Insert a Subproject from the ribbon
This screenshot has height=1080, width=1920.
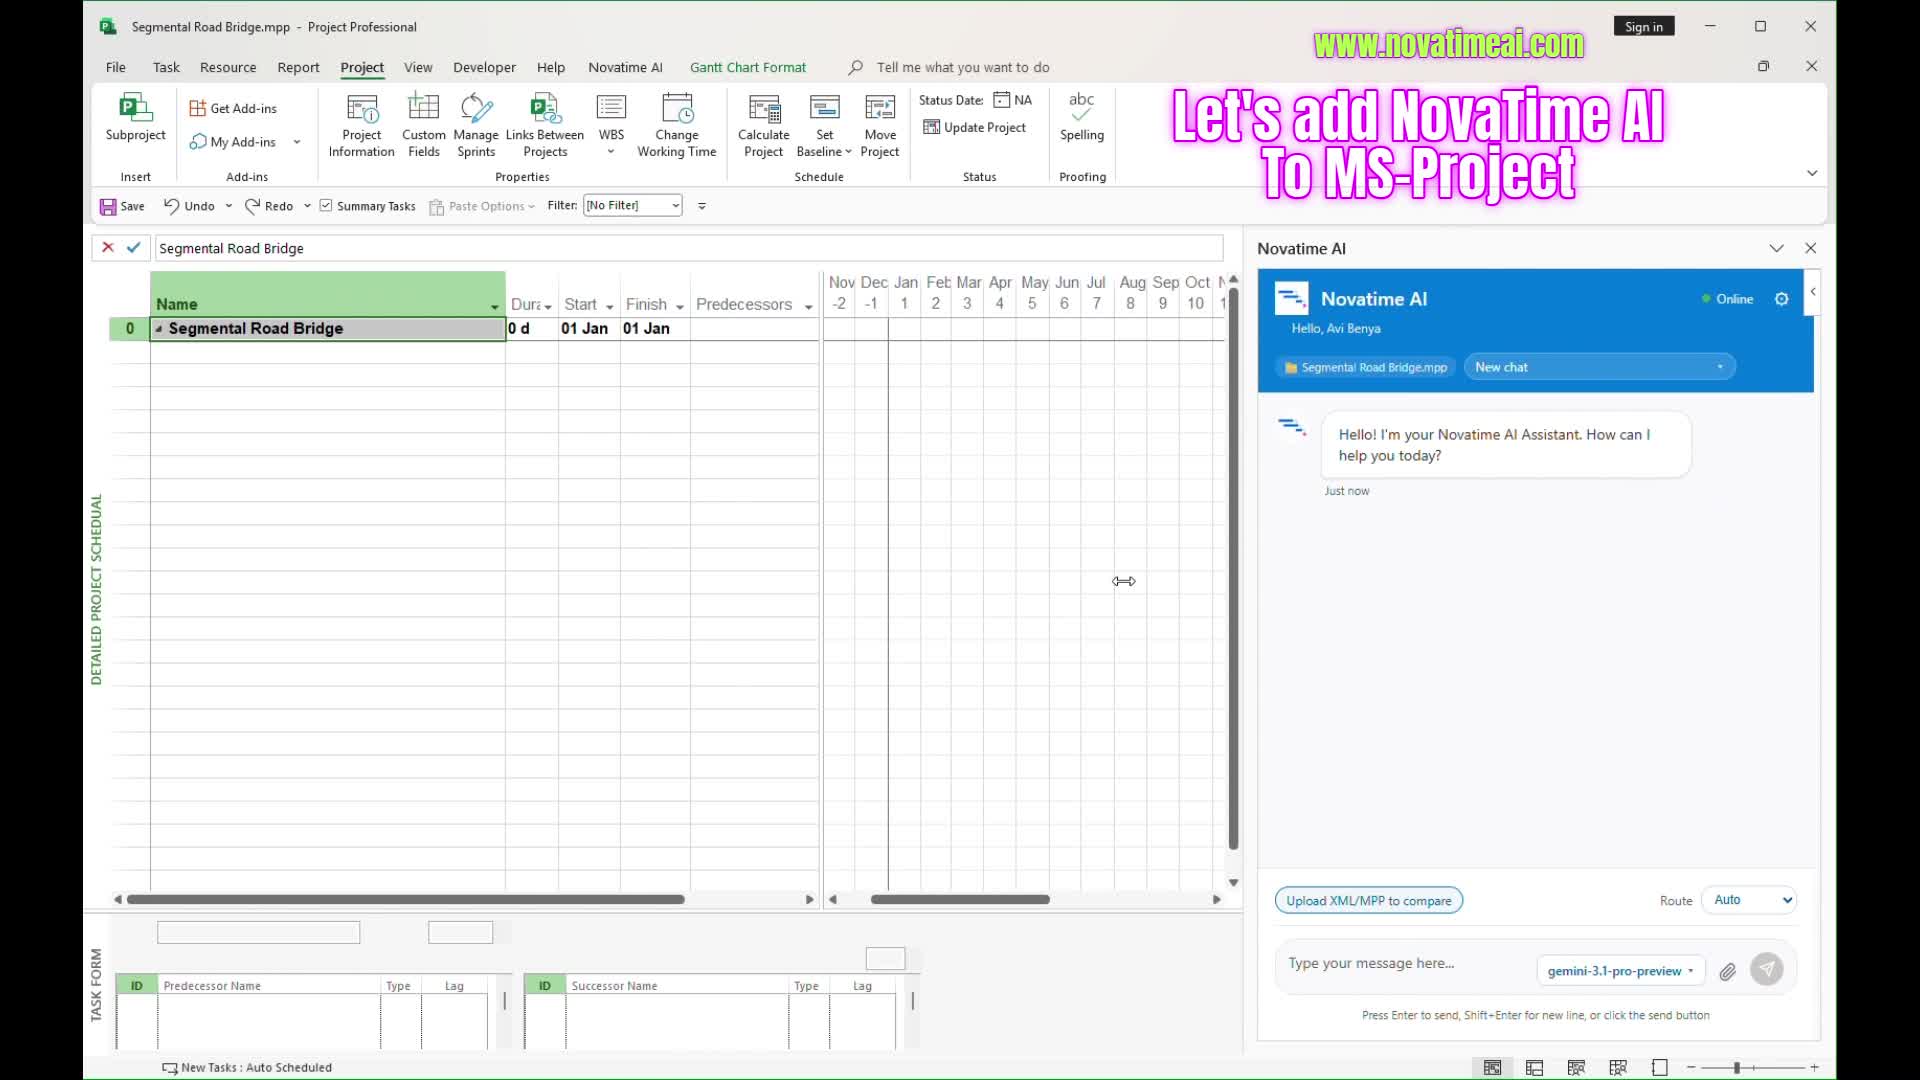(135, 118)
